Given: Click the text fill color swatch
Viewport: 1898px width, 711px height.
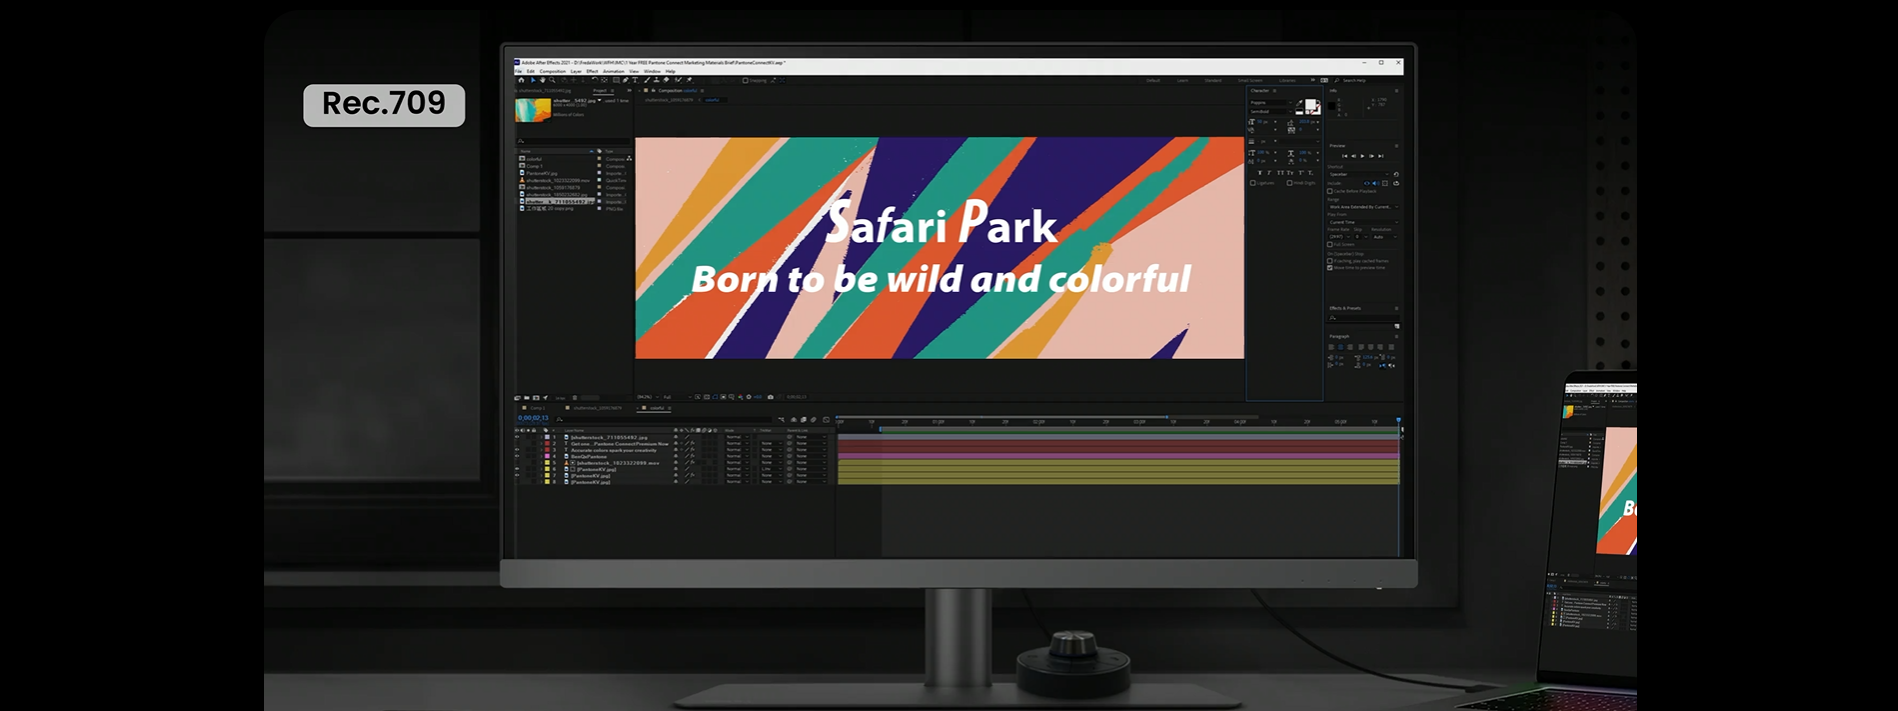Looking at the screenshot, I should click(x=1311, y=106).
